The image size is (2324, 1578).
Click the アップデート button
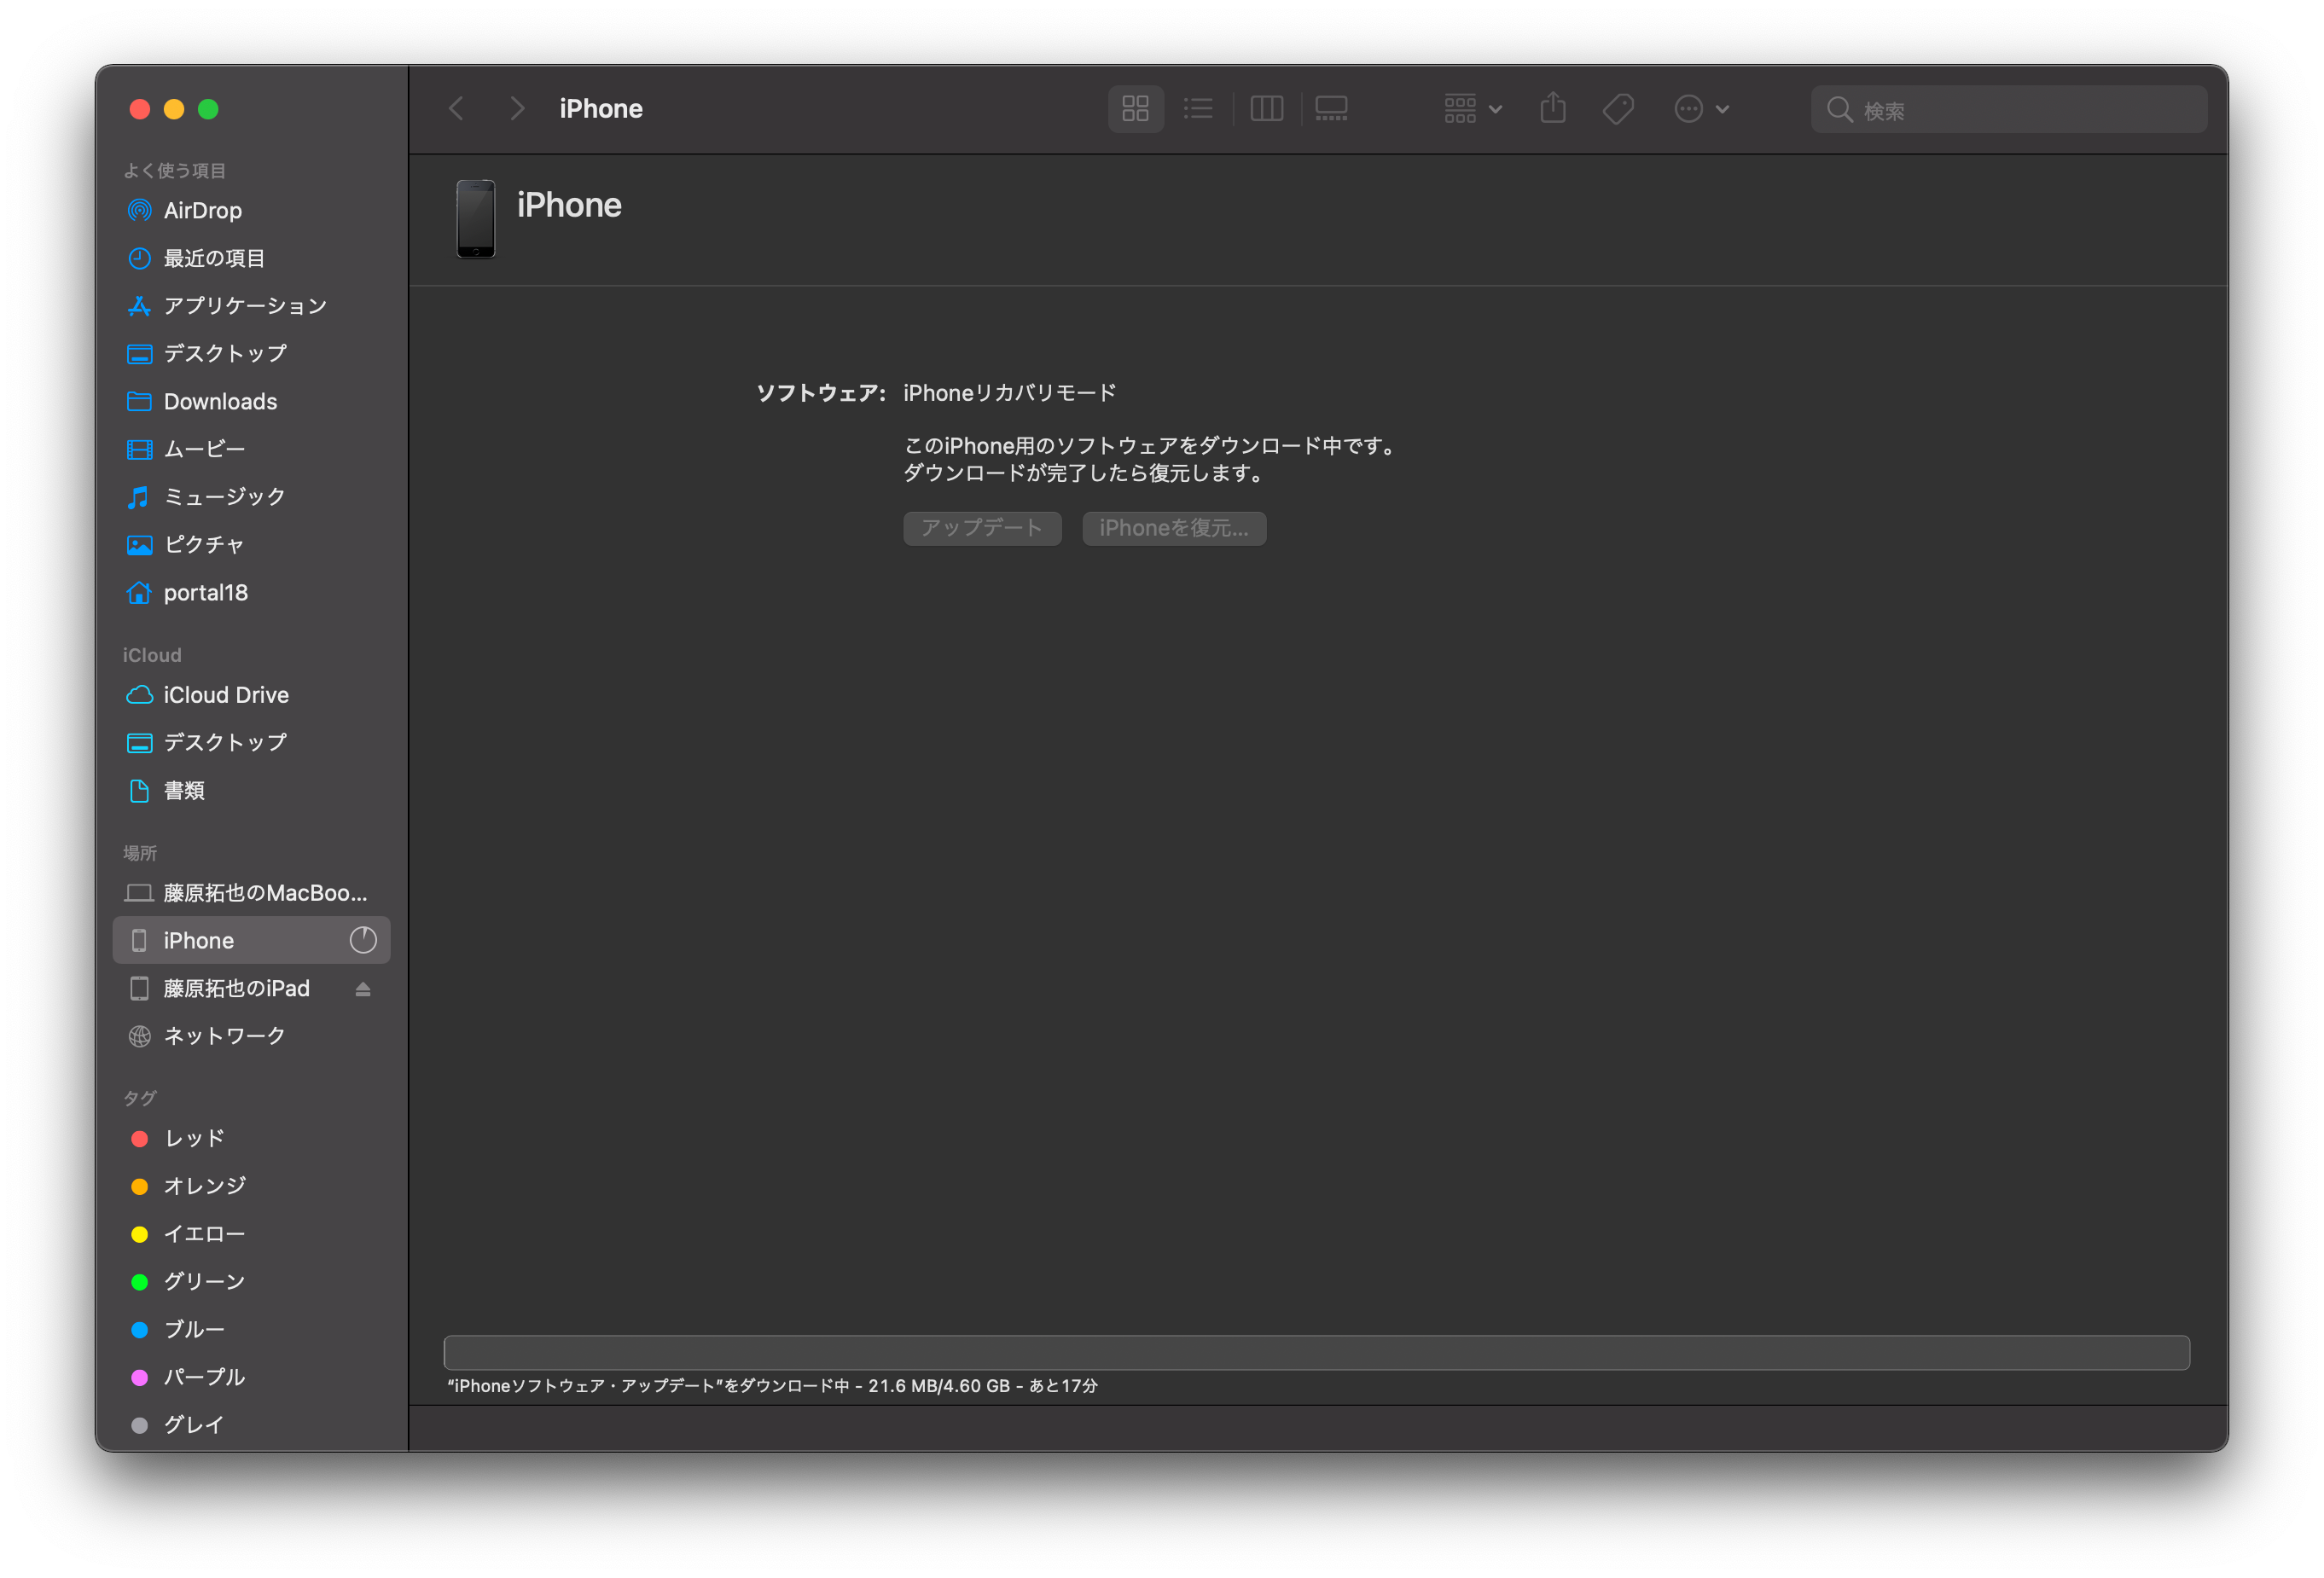982,528
